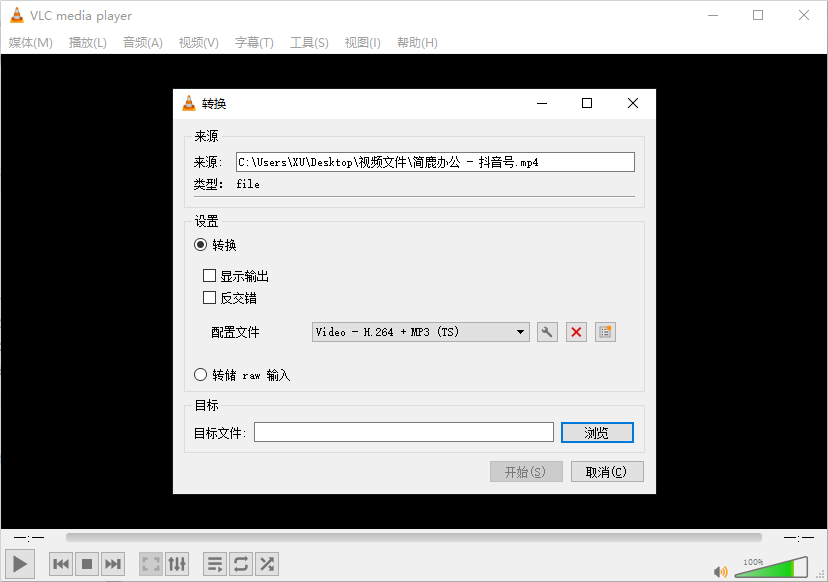Open the edit selected profile wrench icon

[x=546, y=331]
